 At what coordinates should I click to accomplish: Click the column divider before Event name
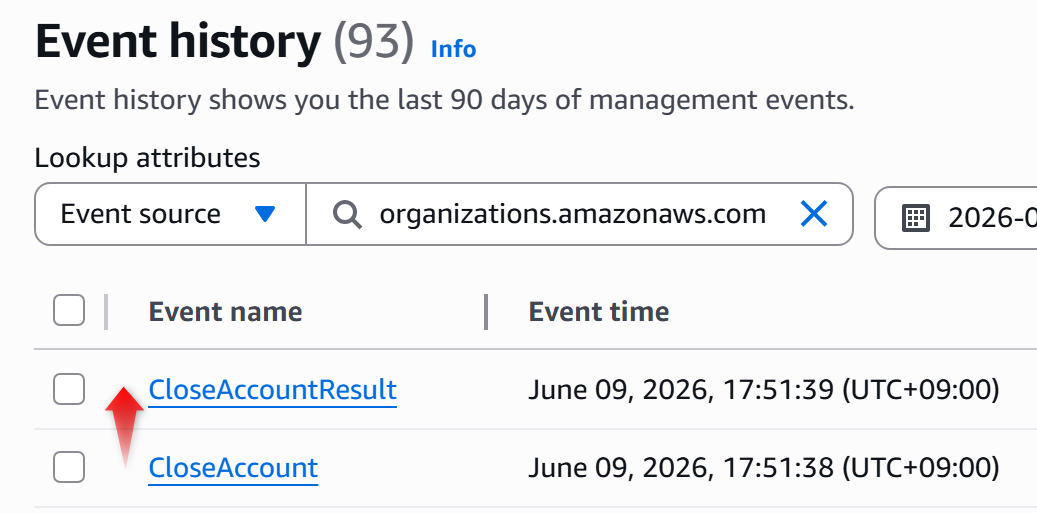pos(106,311)
